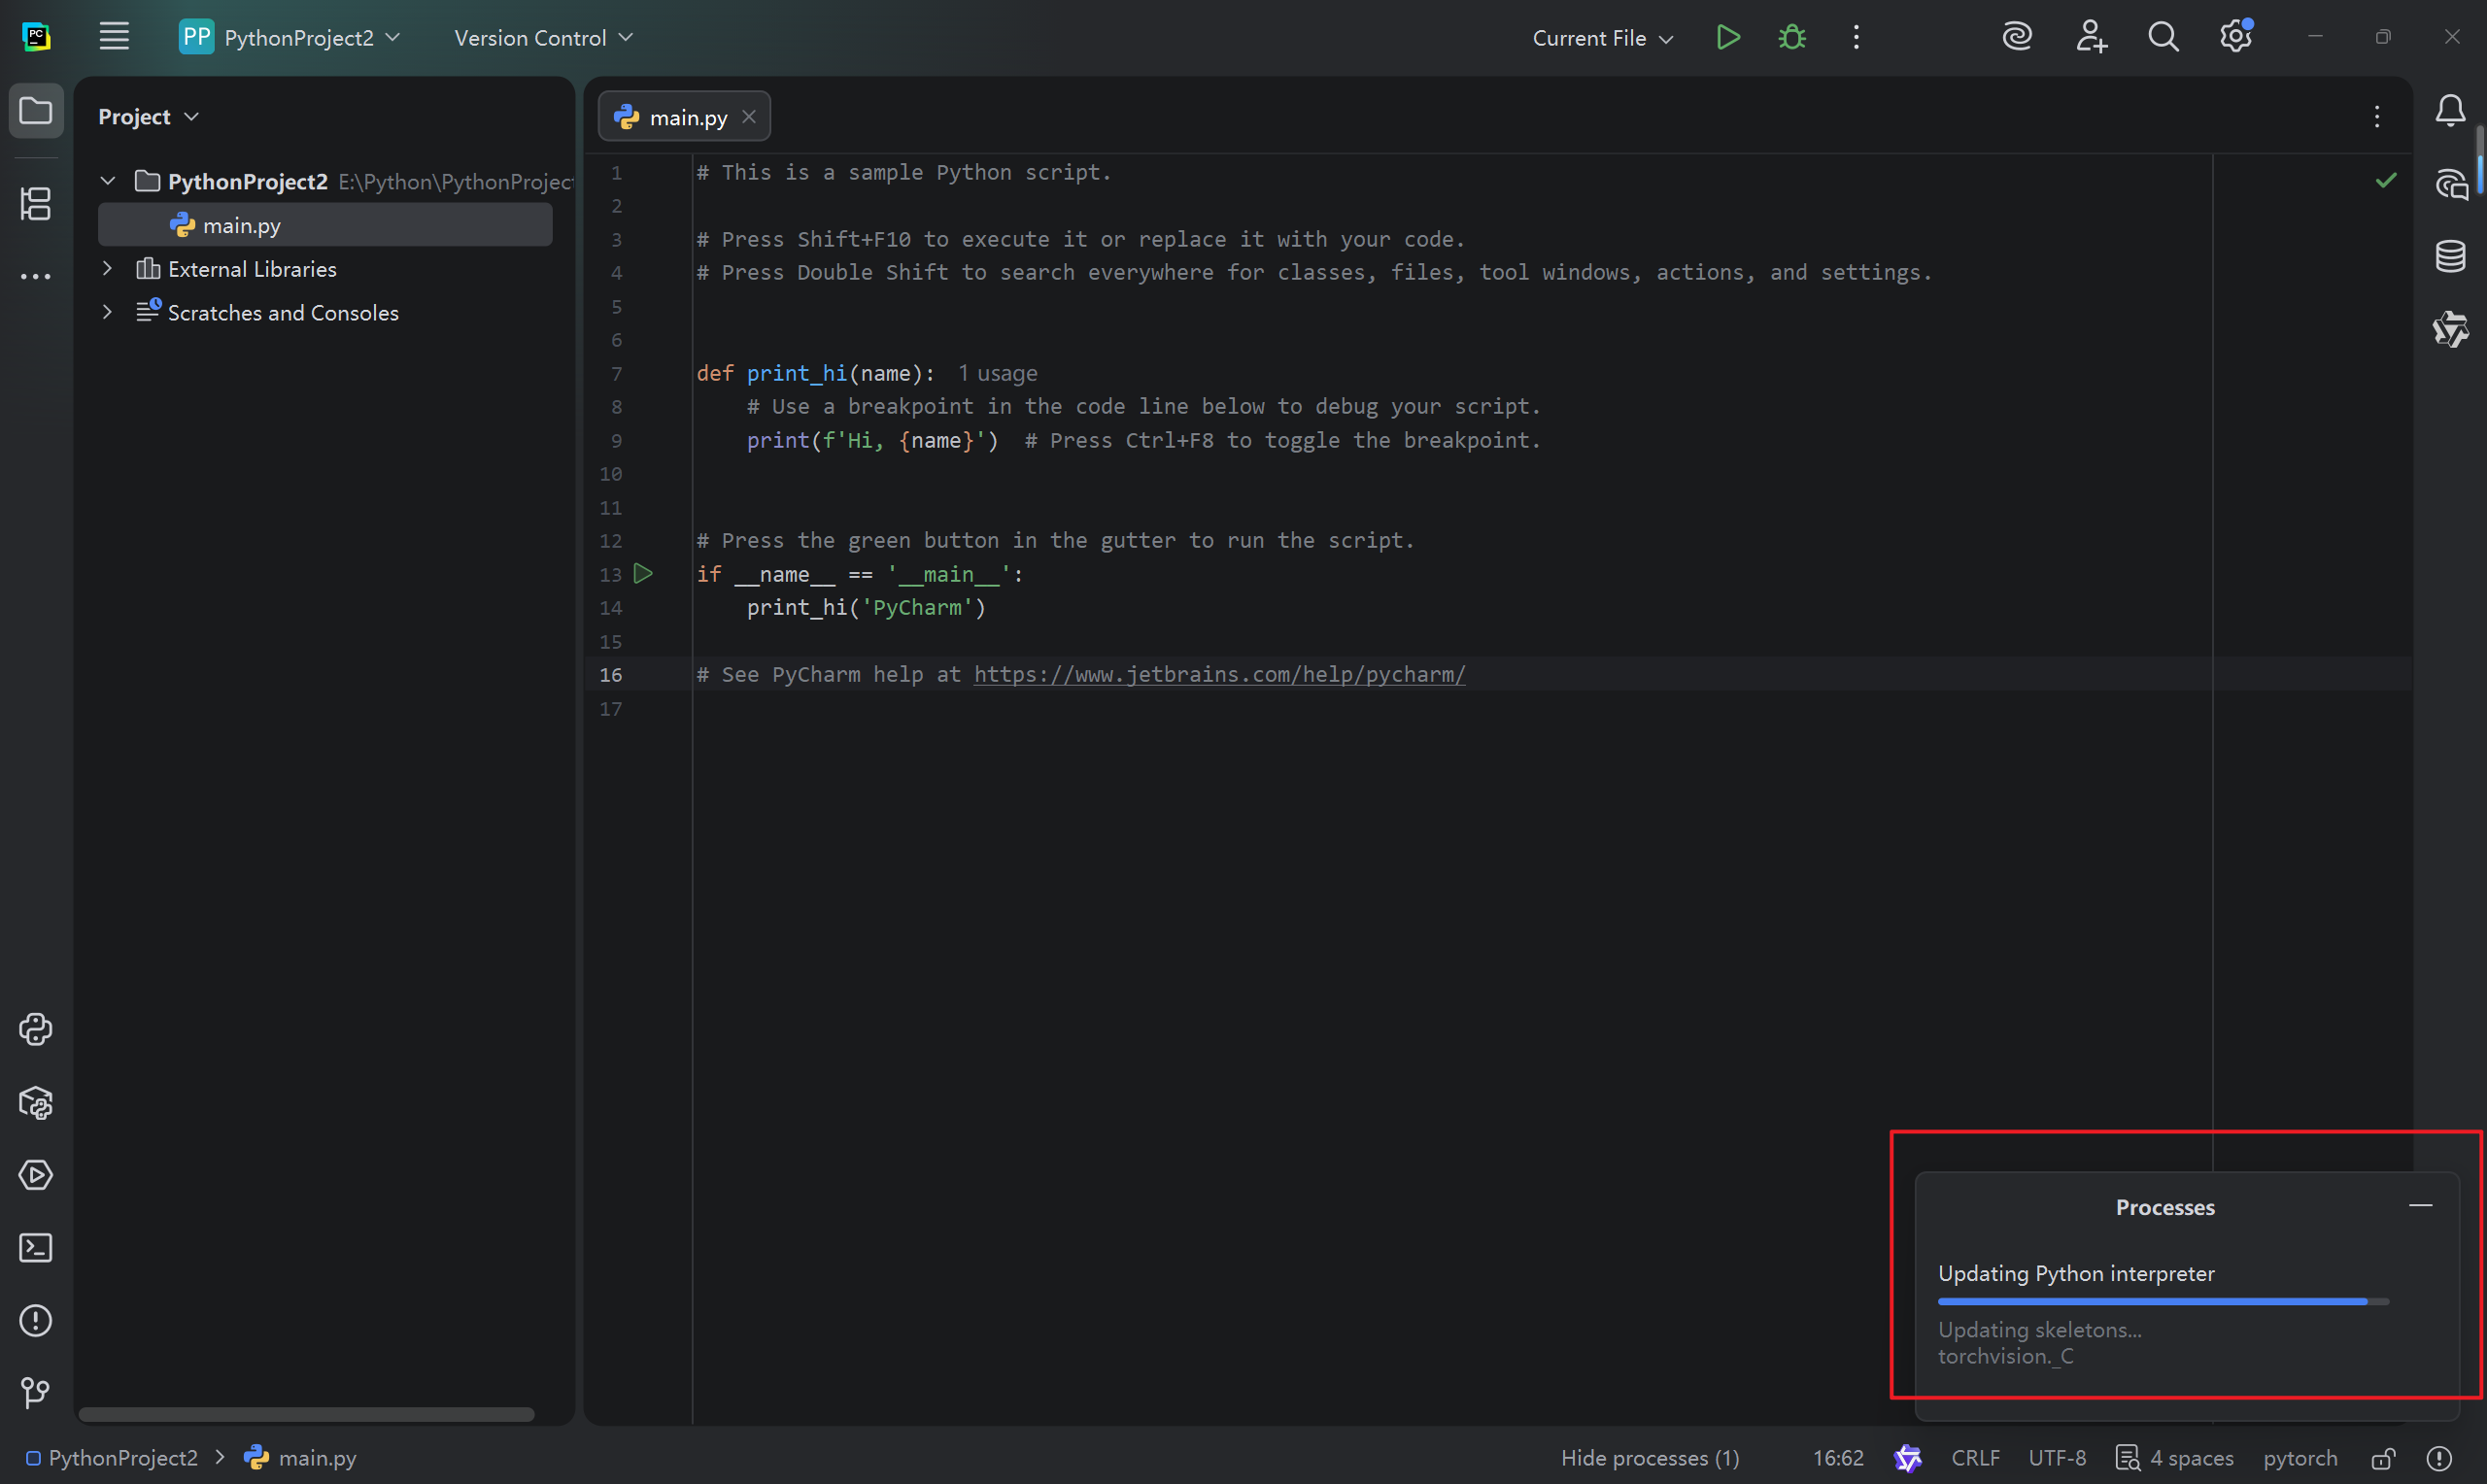Click the Updating Python interpreter progress bar
The image size is (2487, 1484).
pyautogui.click(x=2162, y=1301)
